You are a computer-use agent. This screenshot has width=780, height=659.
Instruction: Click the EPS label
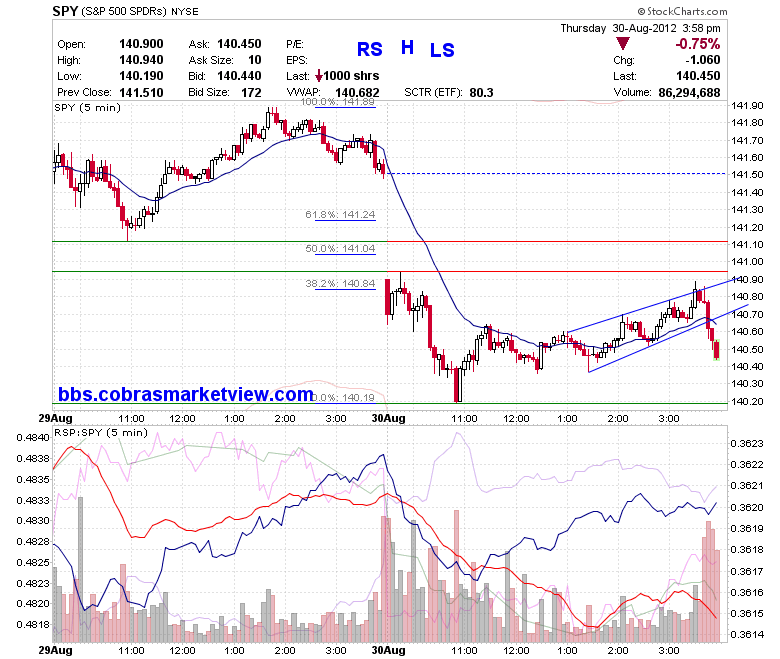(x=297, y=60)
